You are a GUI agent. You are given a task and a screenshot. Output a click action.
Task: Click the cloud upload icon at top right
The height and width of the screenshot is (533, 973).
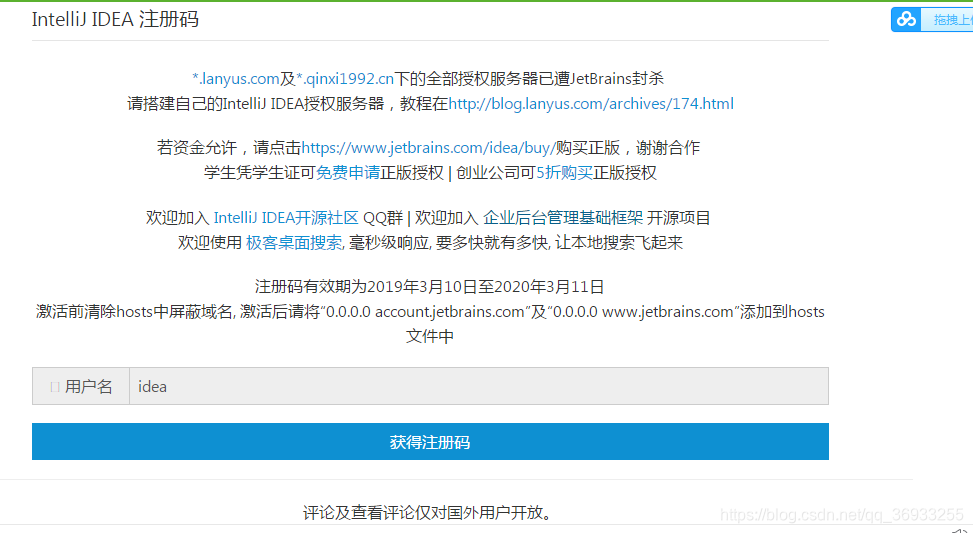[906, 19]
